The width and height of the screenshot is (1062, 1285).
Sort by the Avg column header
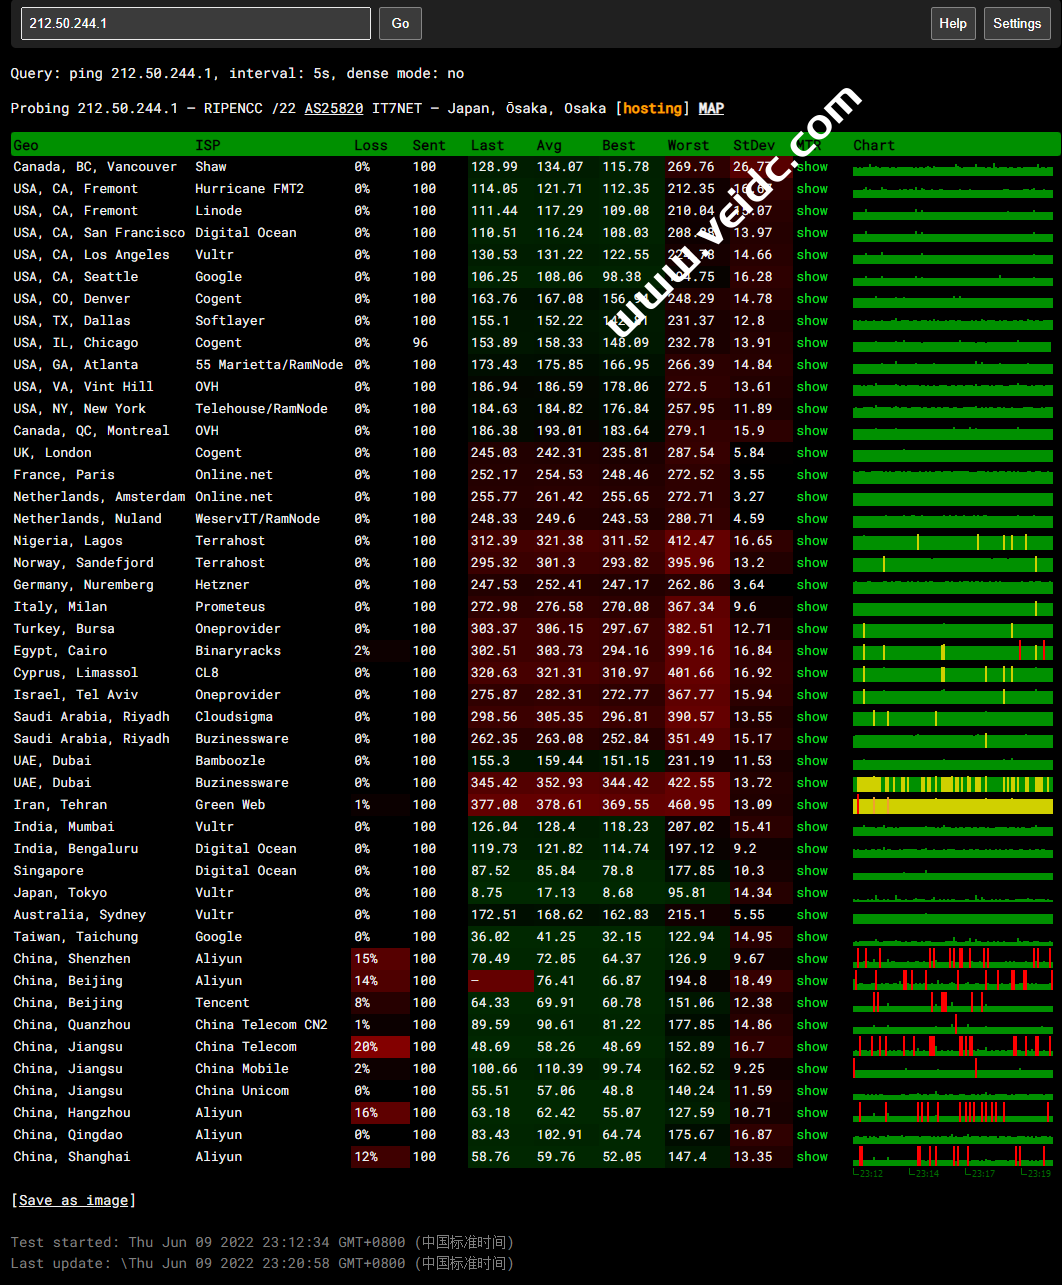[549, 145]
